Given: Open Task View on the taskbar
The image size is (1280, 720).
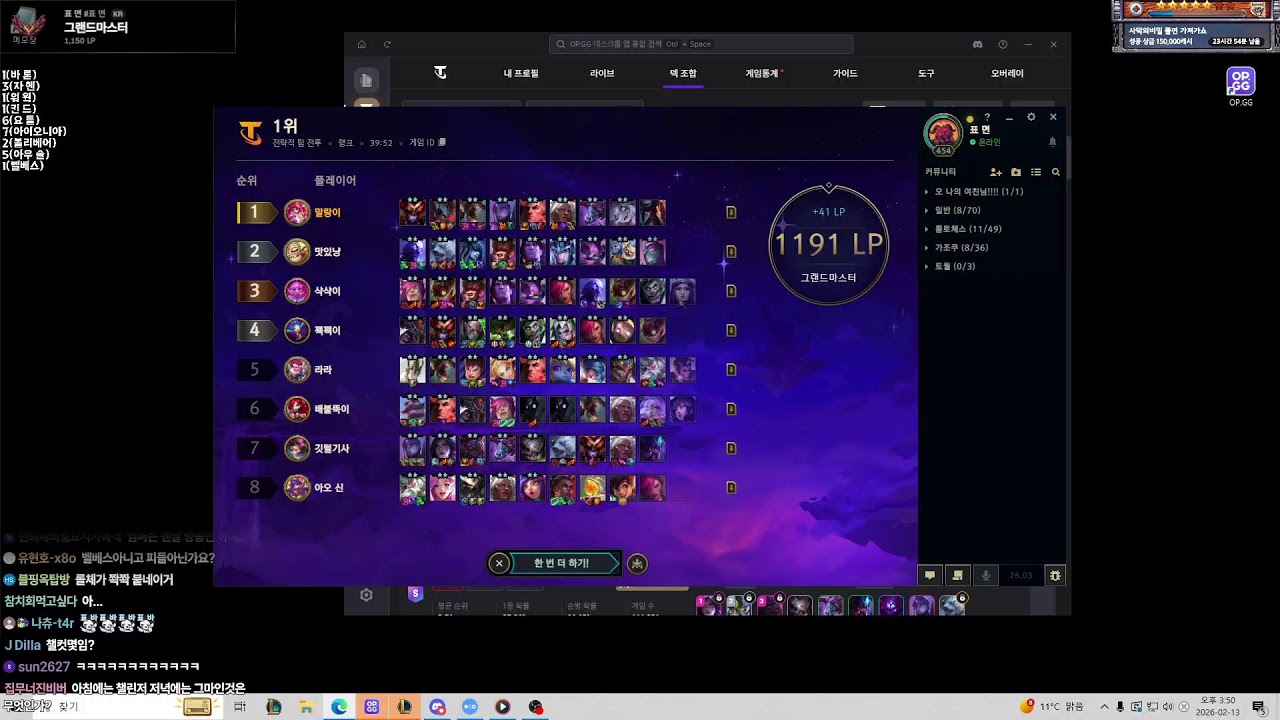Looking at the screenshot, I should tap(240, 707).
